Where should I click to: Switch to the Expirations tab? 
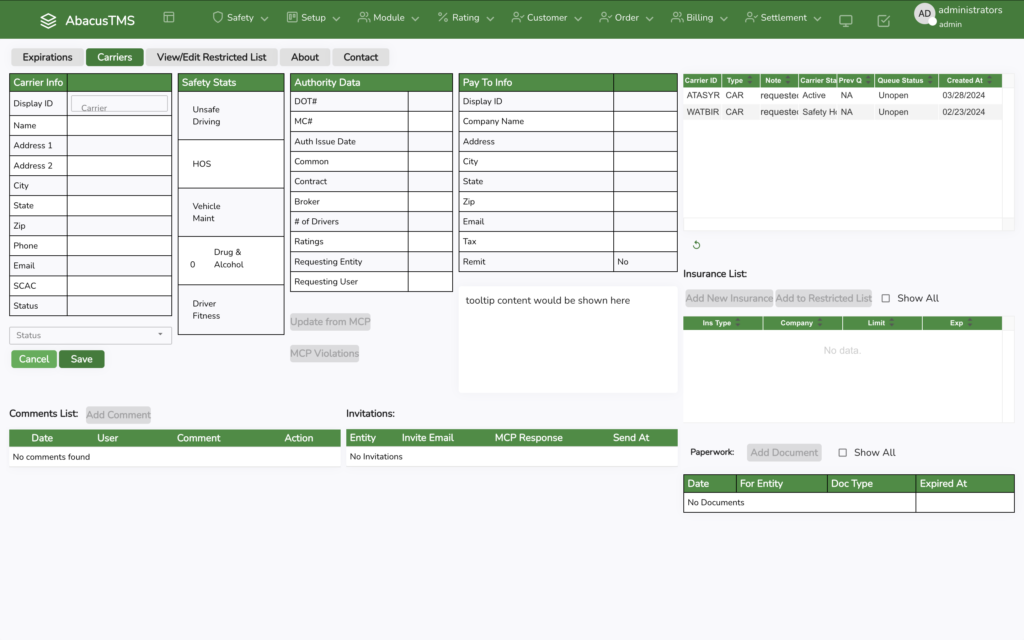[47, 57]
